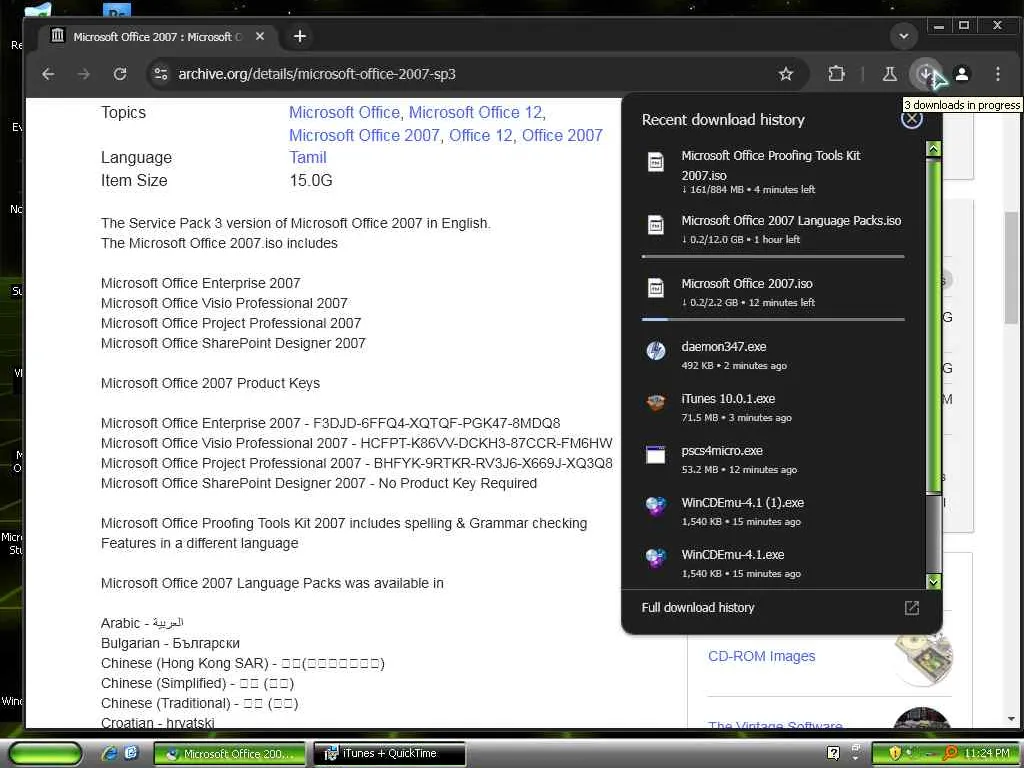Click the second quick launch icon

coord(131,753)
